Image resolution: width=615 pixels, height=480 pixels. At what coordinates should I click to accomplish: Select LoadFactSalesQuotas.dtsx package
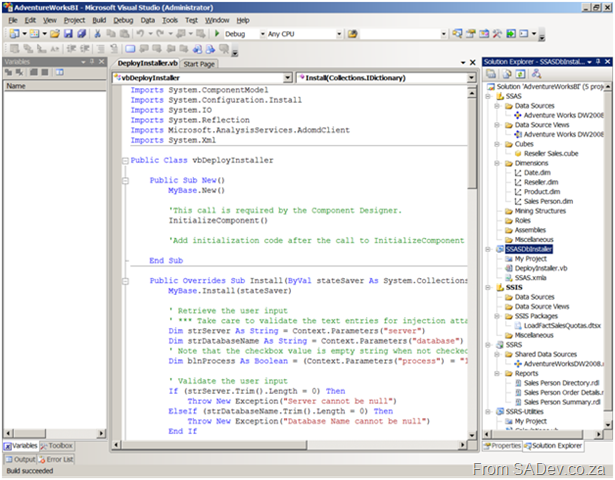[562, 325]
